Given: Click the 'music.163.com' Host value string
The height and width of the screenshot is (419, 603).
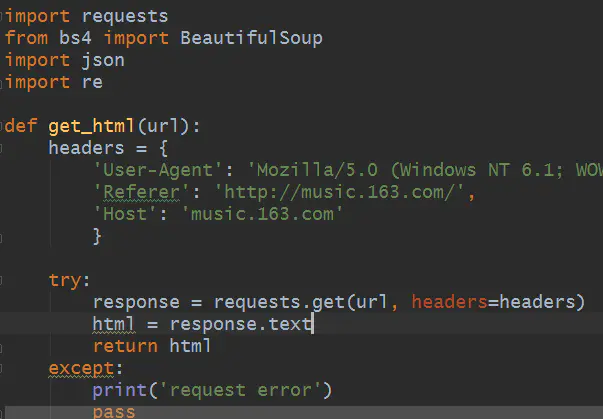Looking at the screenshot, I should 262,214.
